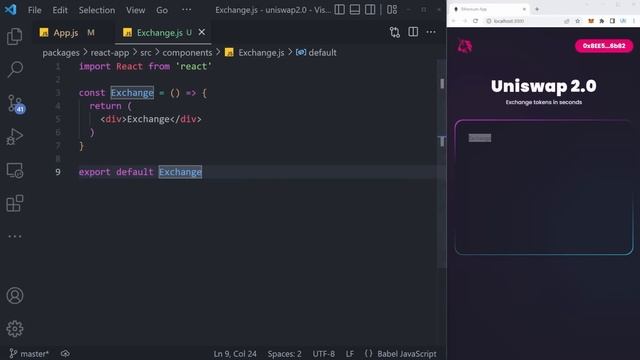The width and height of the screenshot is (640, 360).
Task: Open the Search view in activity bar
Action: (15, 69)
